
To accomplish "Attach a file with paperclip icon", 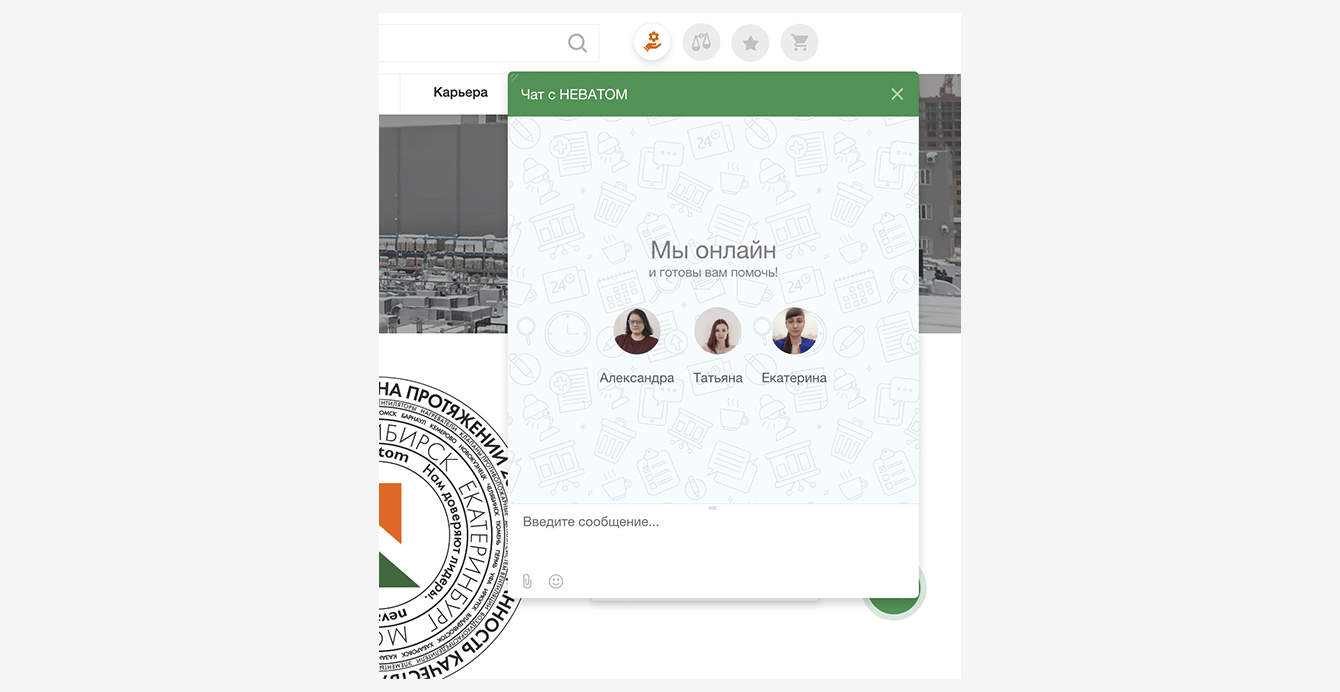I will point(527,581).
